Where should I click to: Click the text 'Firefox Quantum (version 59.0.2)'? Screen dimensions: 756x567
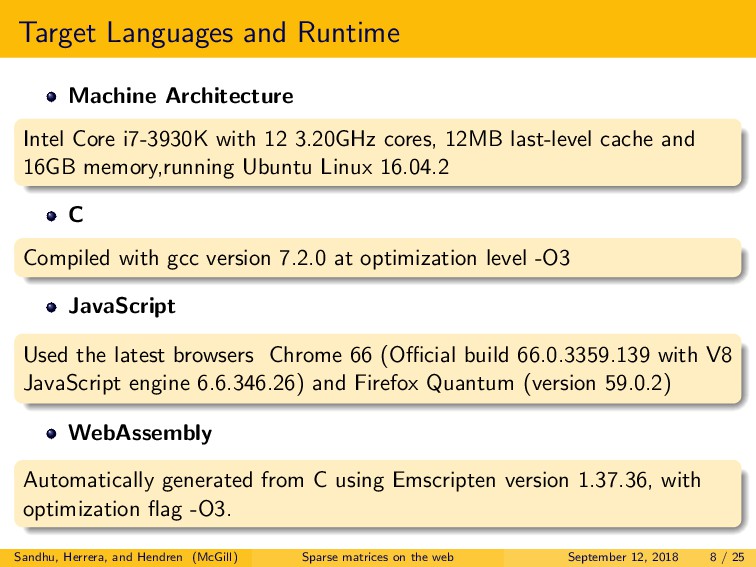[x=513, y=383]
